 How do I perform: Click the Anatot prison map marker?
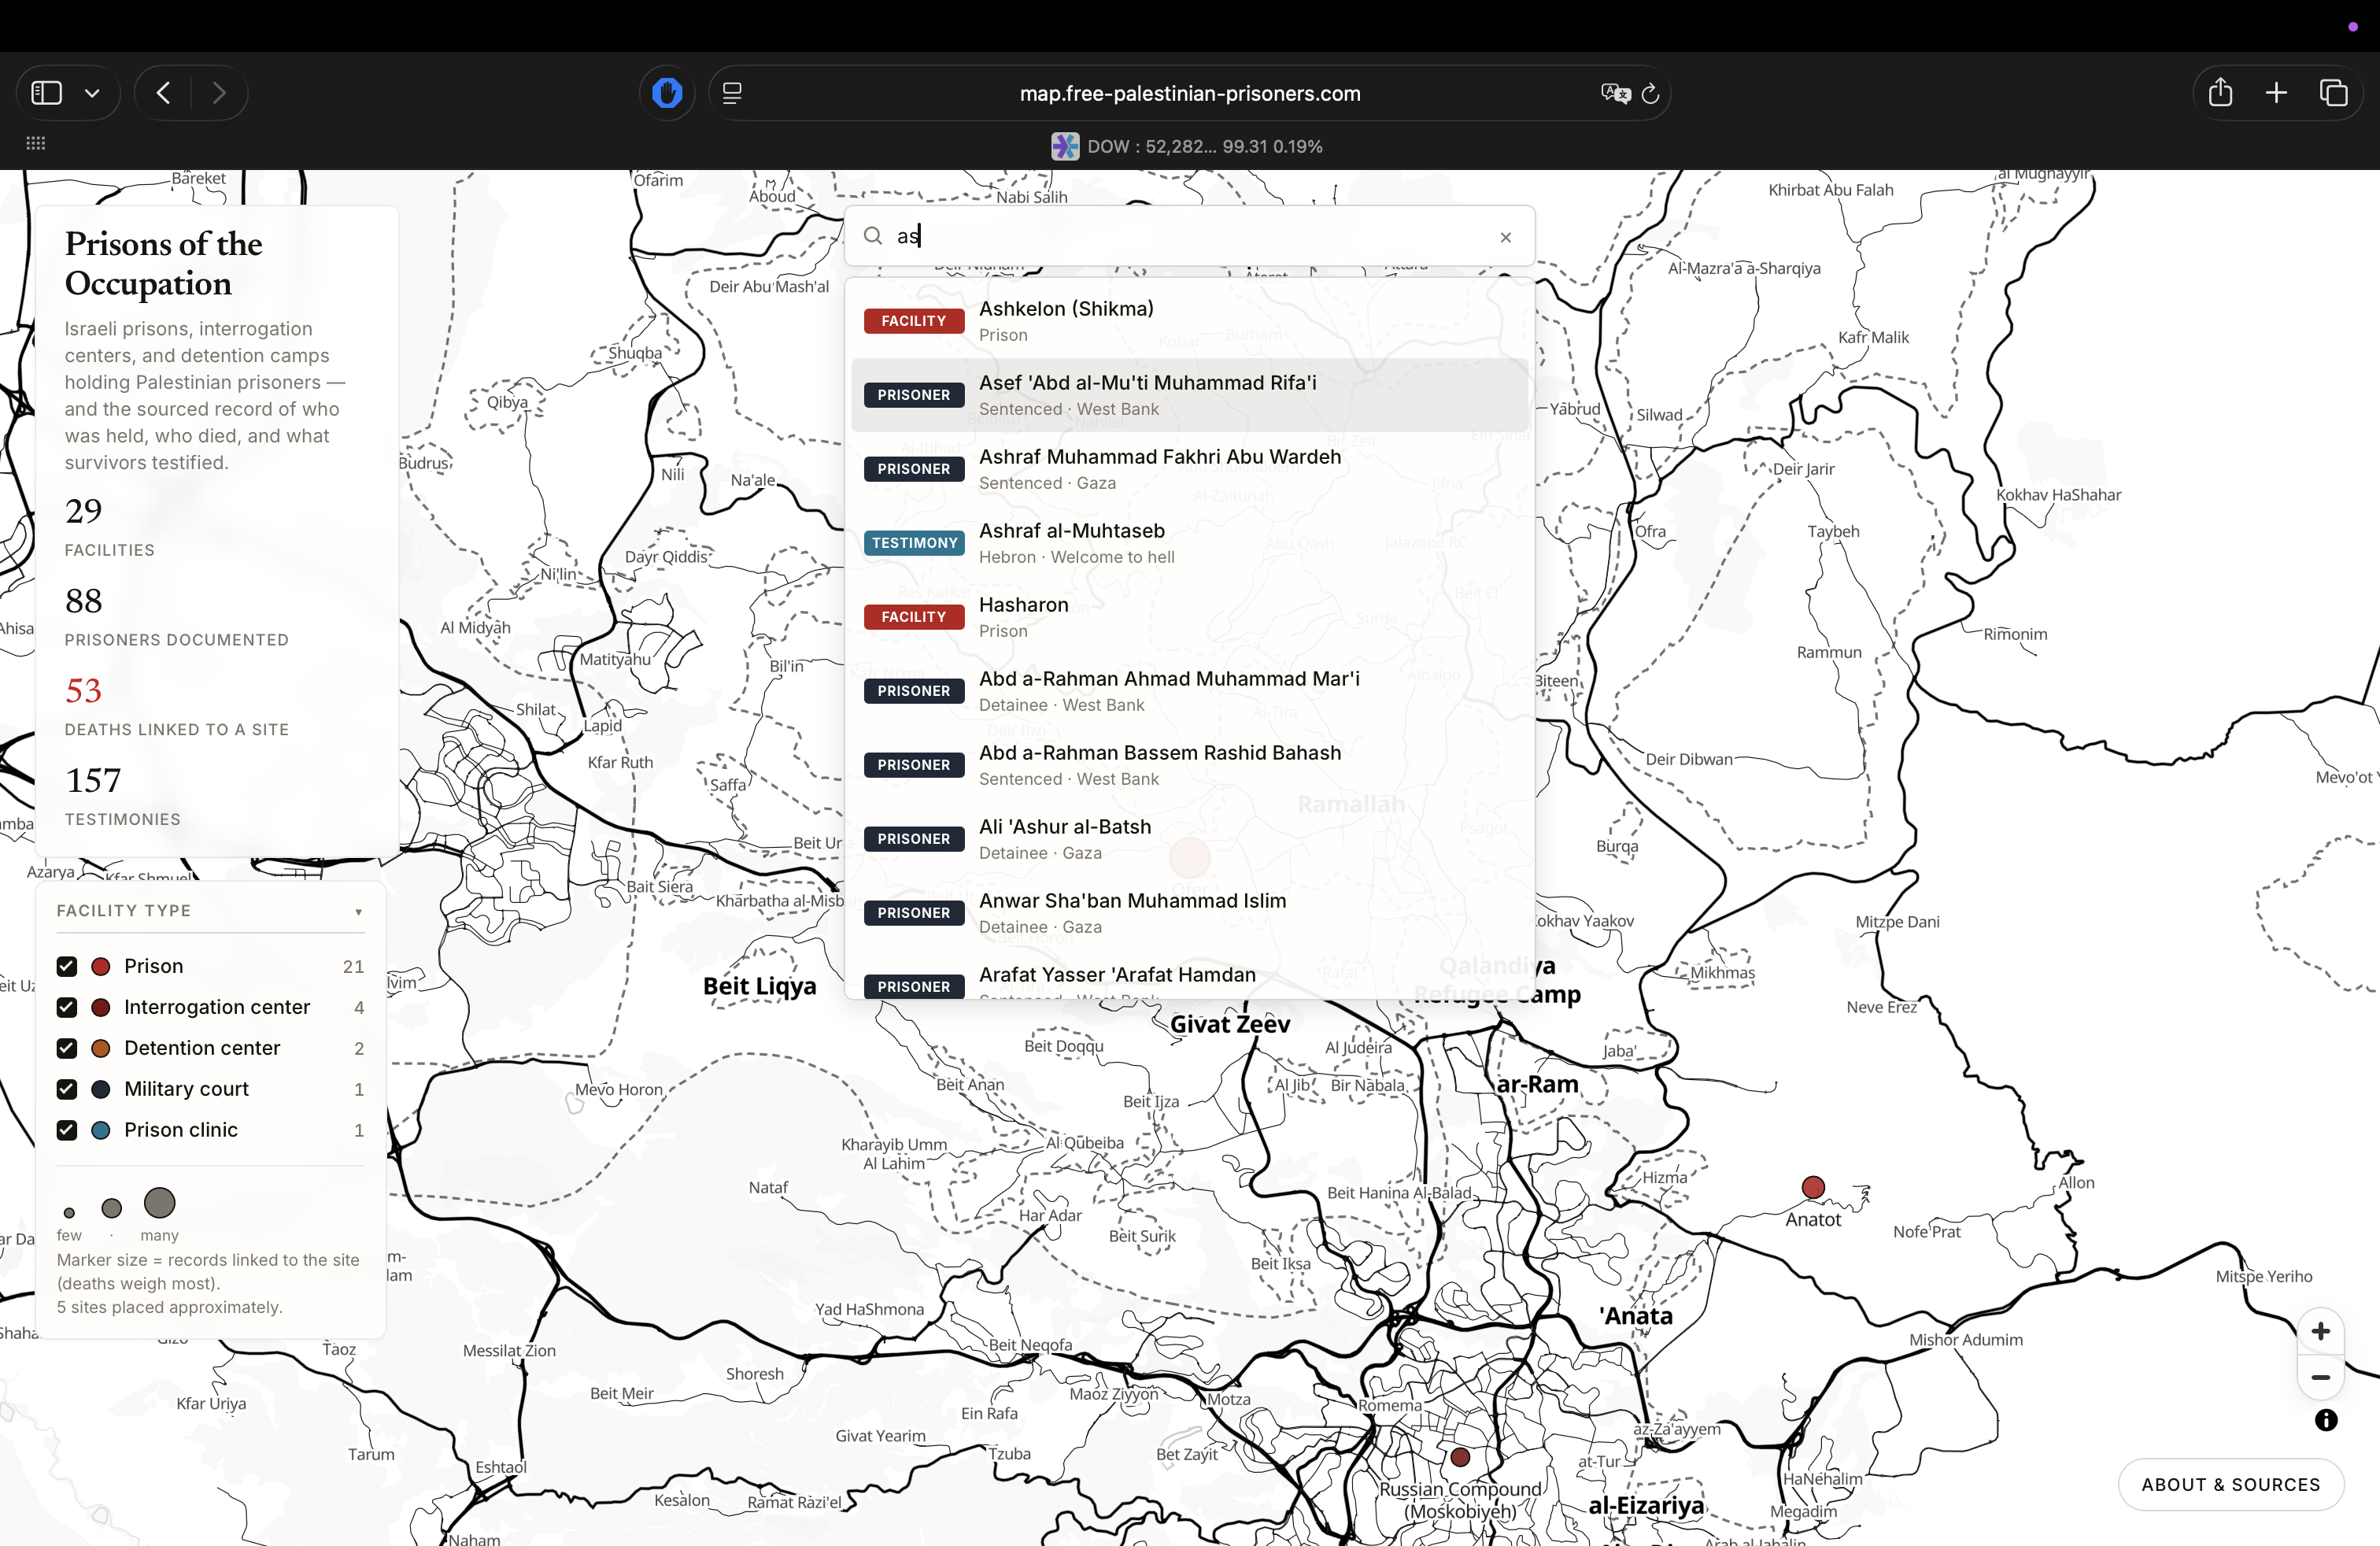click(1813, 1187)
